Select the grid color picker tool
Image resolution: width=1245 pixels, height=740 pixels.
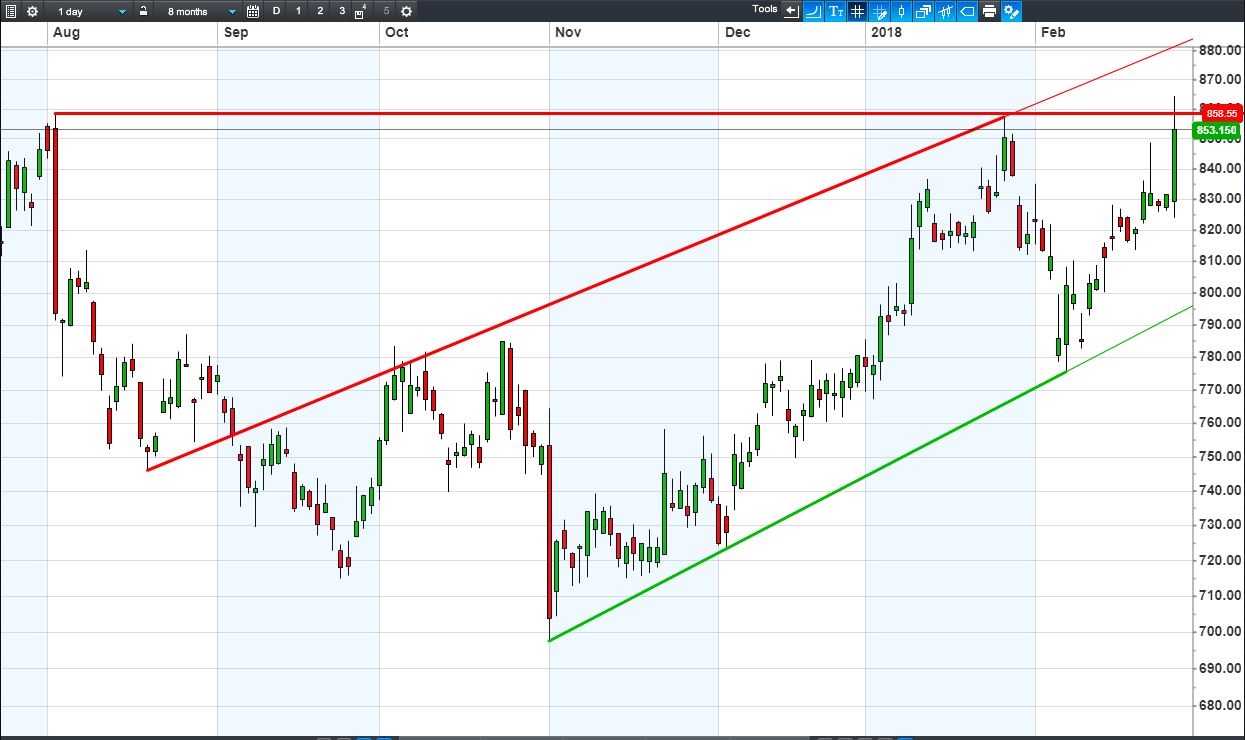coord(880,11)
